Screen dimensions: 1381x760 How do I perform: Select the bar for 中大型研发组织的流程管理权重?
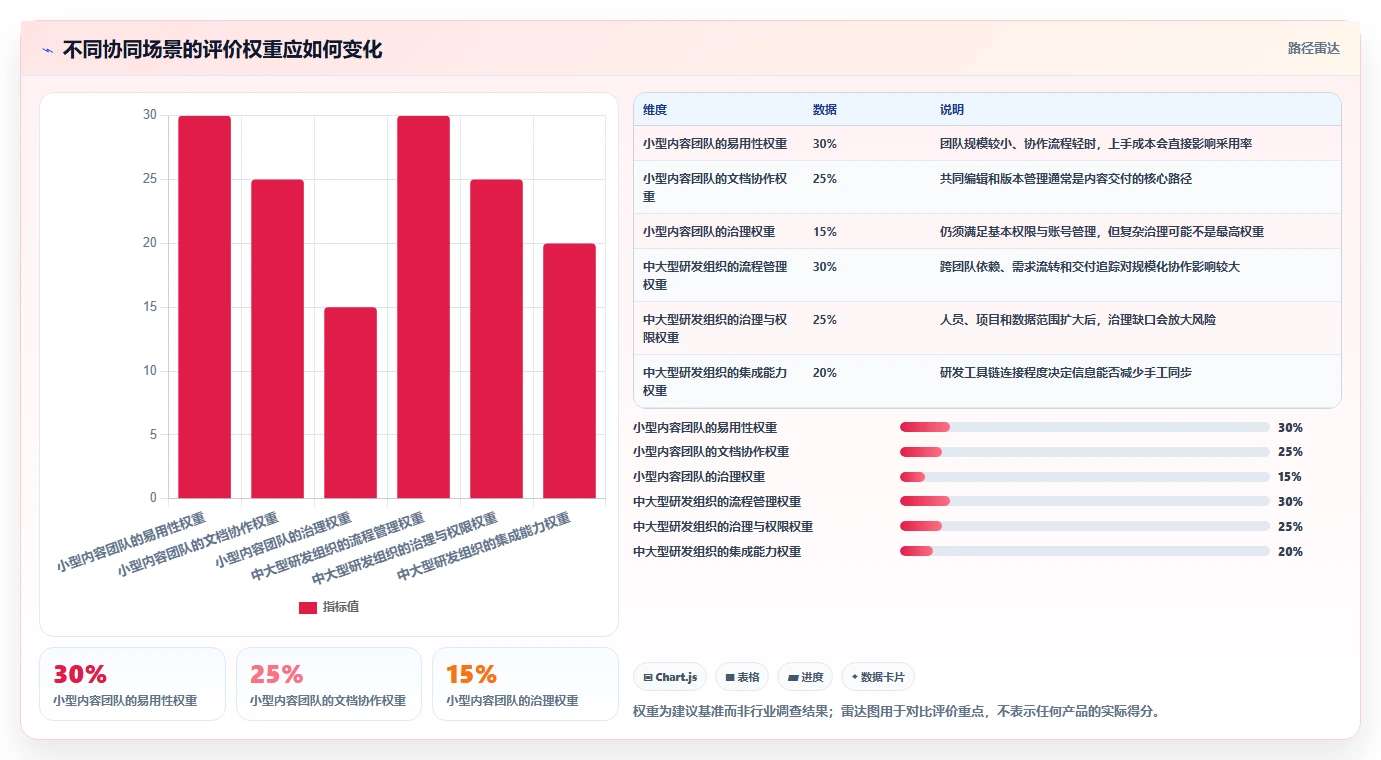424,307
